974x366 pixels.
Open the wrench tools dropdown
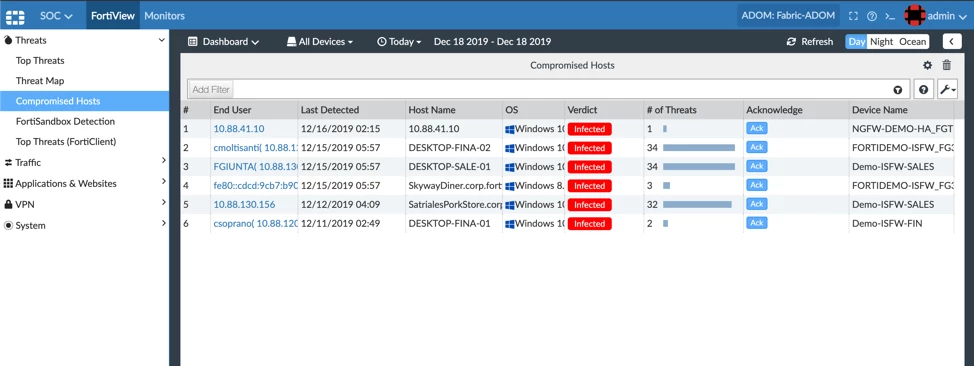coord(948,89)
